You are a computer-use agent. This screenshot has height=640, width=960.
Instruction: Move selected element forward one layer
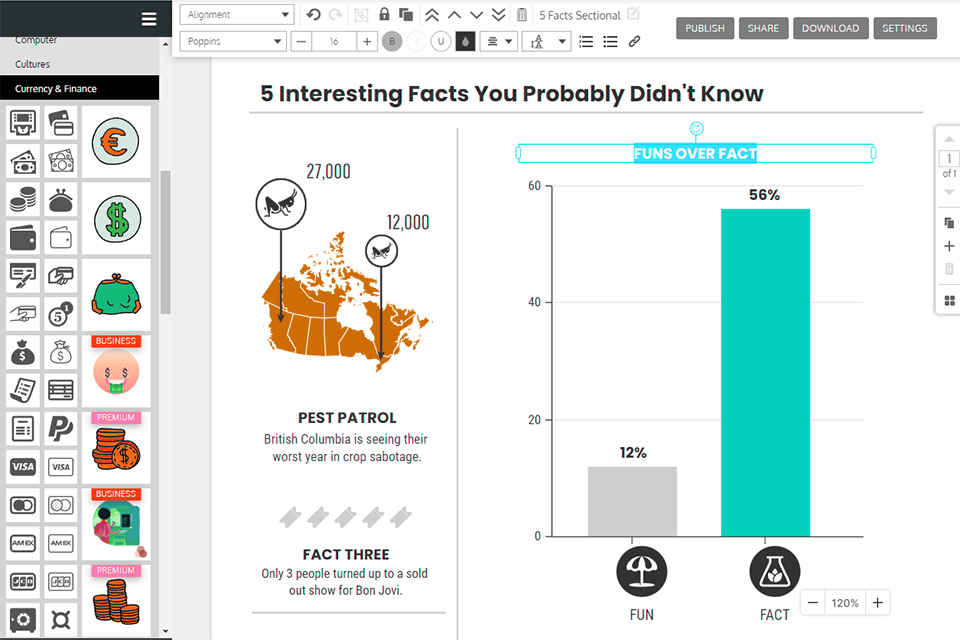pos(454,15)
